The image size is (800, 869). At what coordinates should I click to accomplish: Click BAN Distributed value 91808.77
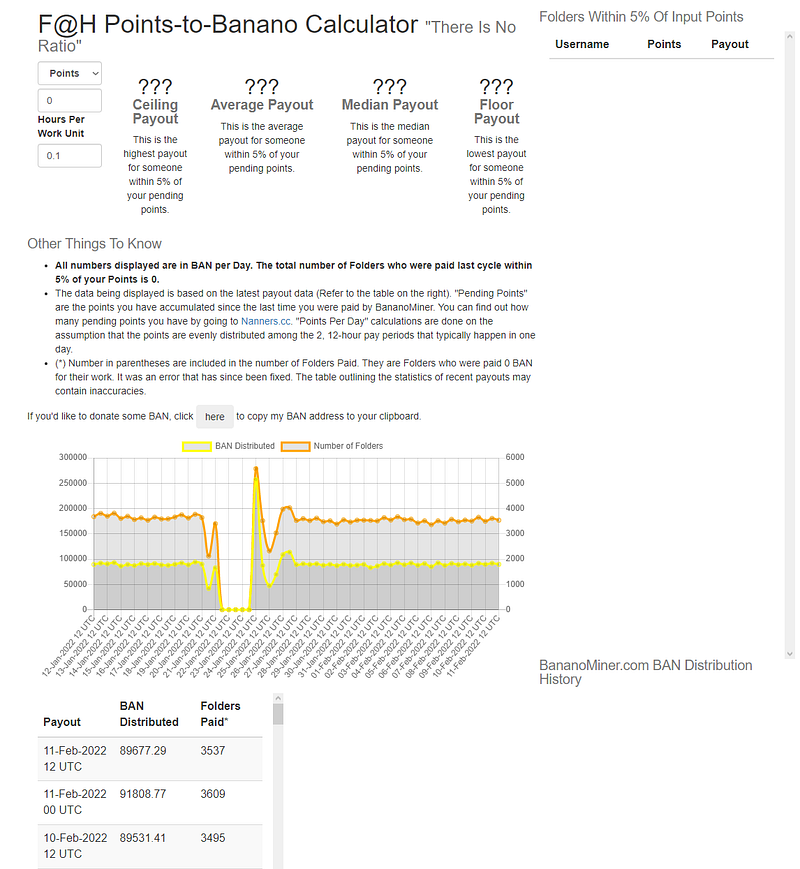(143, 794)
